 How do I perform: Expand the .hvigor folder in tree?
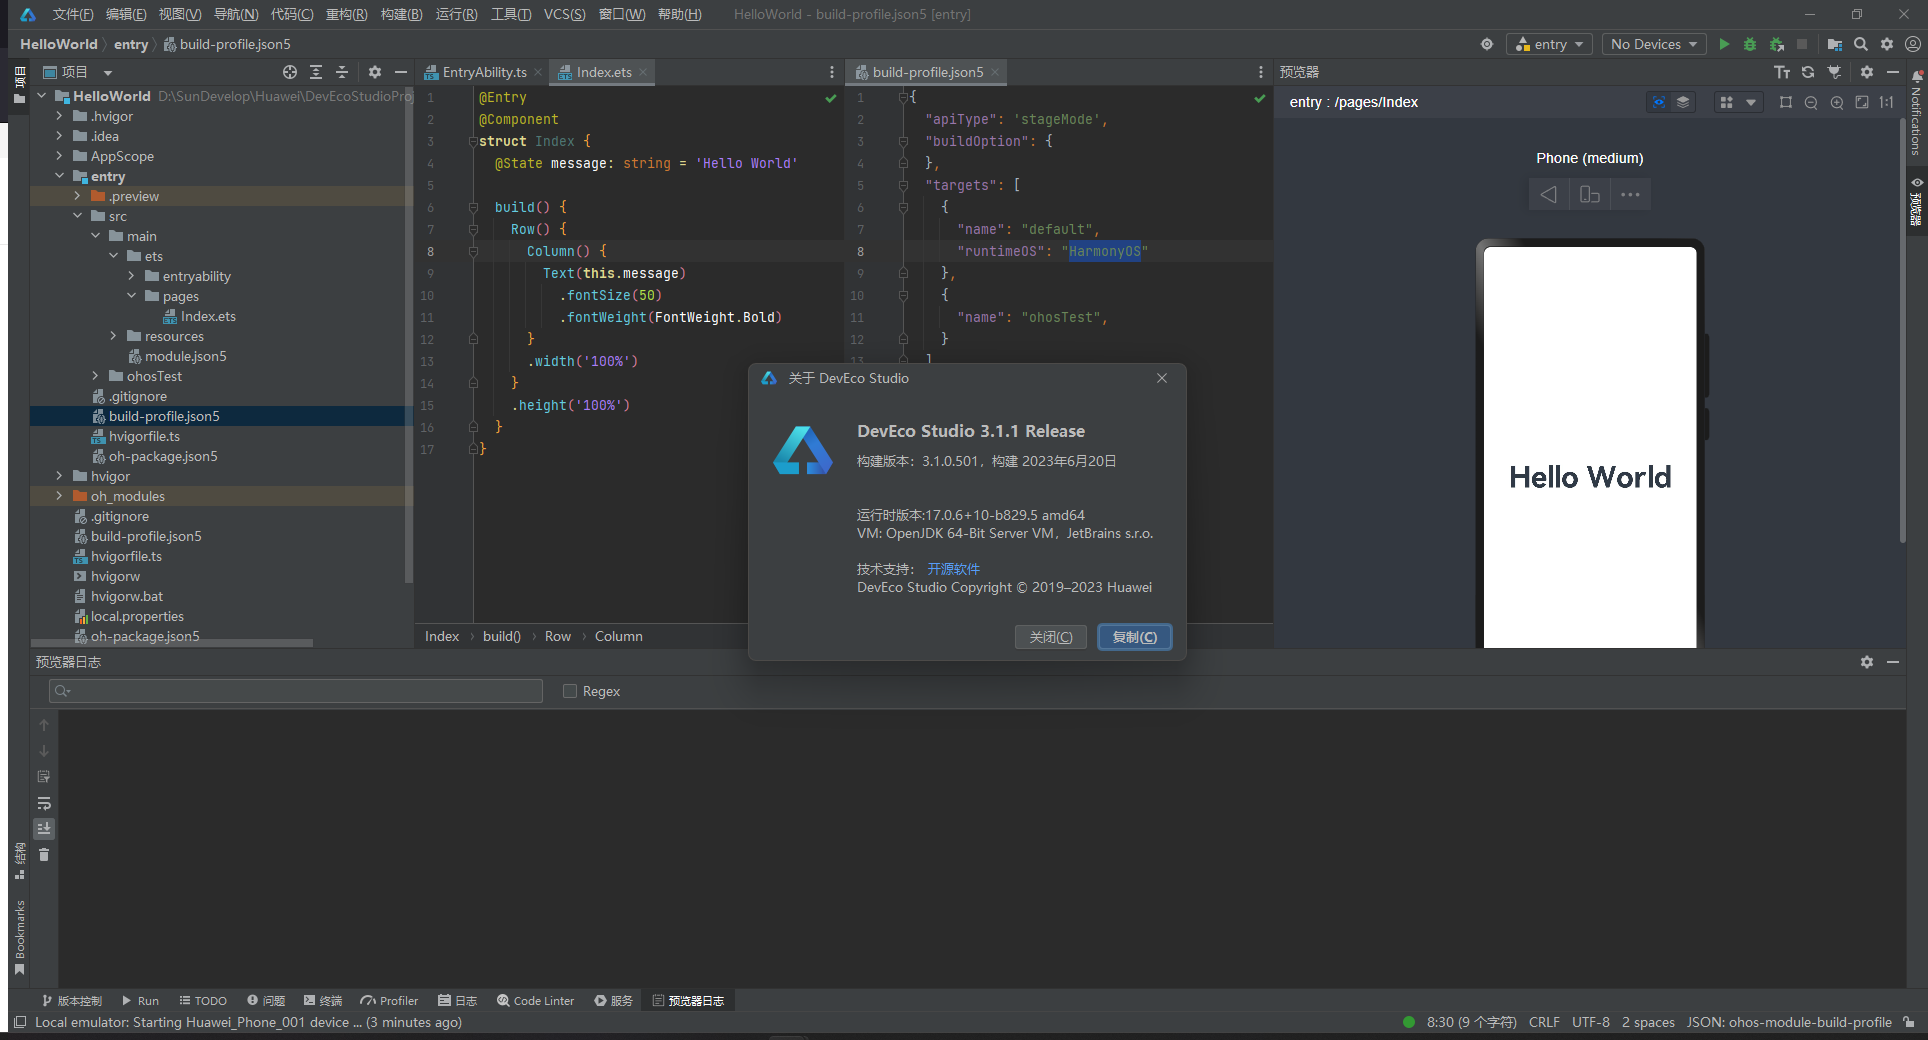[59, 116]
